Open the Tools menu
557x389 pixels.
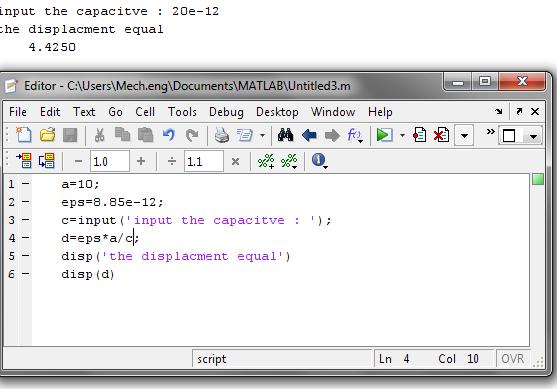click(182, 112)
